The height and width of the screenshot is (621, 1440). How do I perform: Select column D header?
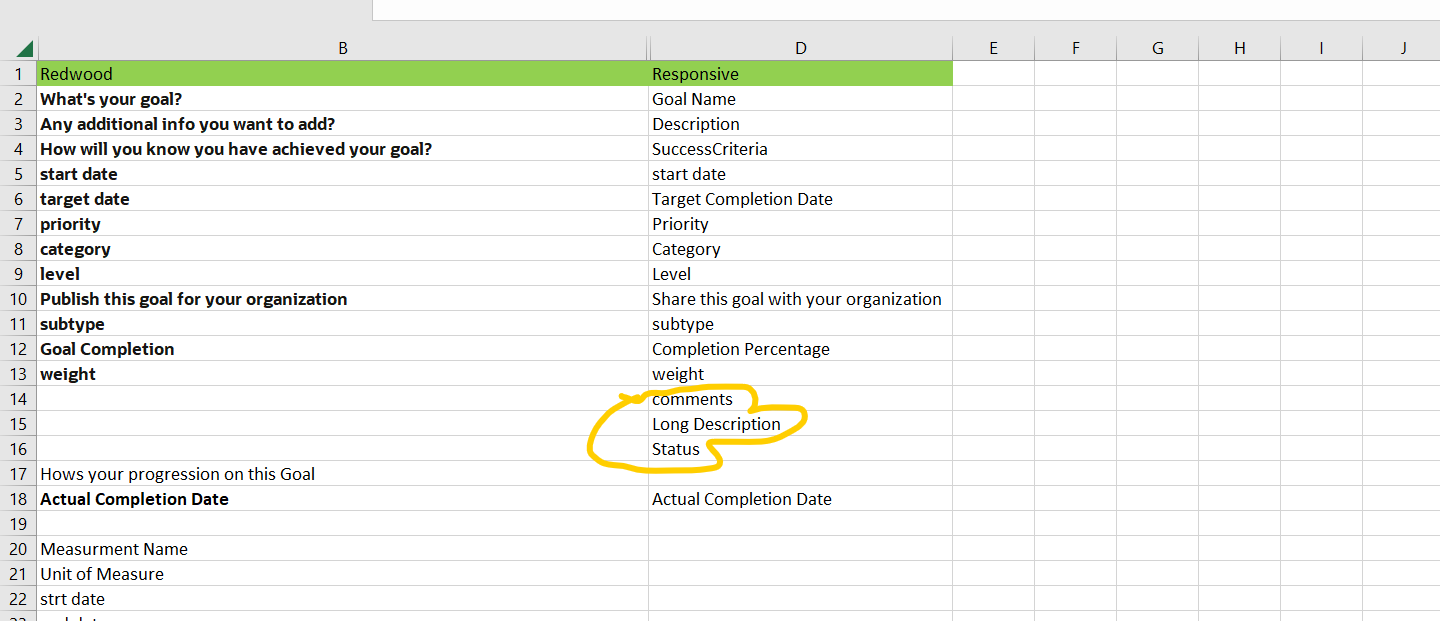click(800, 47)
